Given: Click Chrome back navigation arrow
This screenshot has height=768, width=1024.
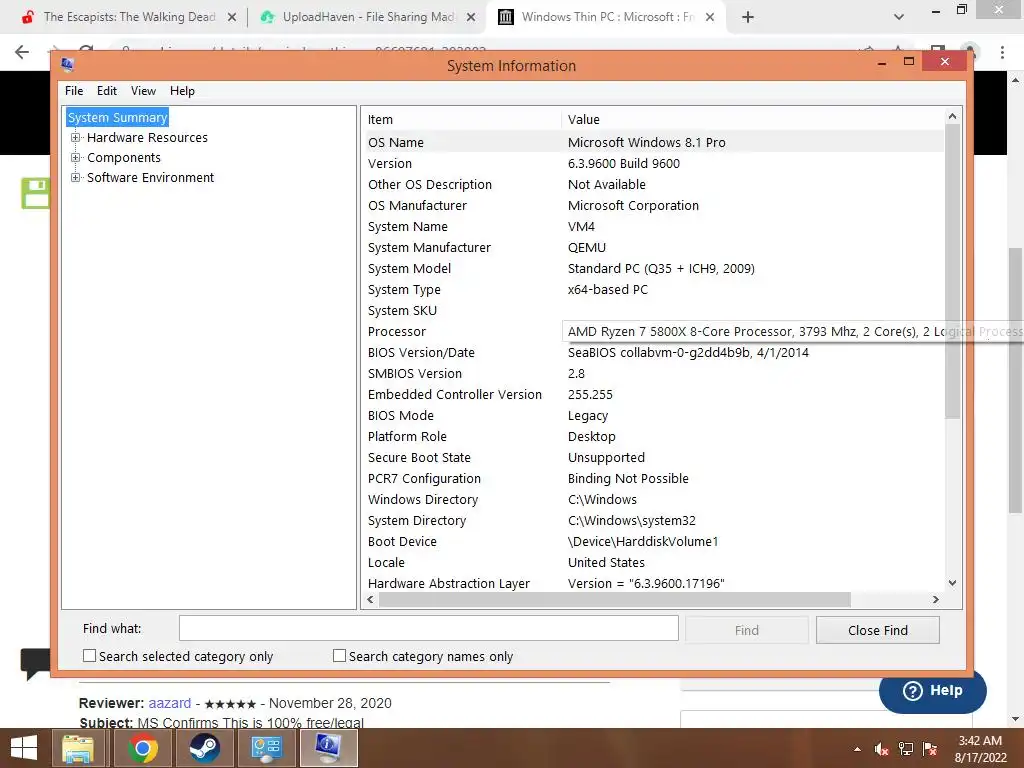Looking at the screenshot, I should coord(22,52).
